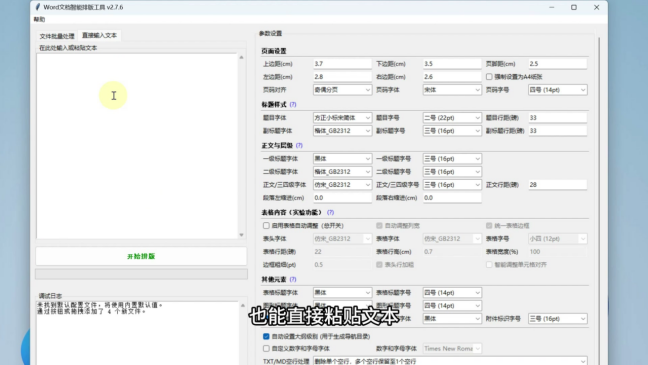This screenshot has height=365, width=648.
Task: Open the 正文/三四级字号 dropdown
Action: pos(452,185)
